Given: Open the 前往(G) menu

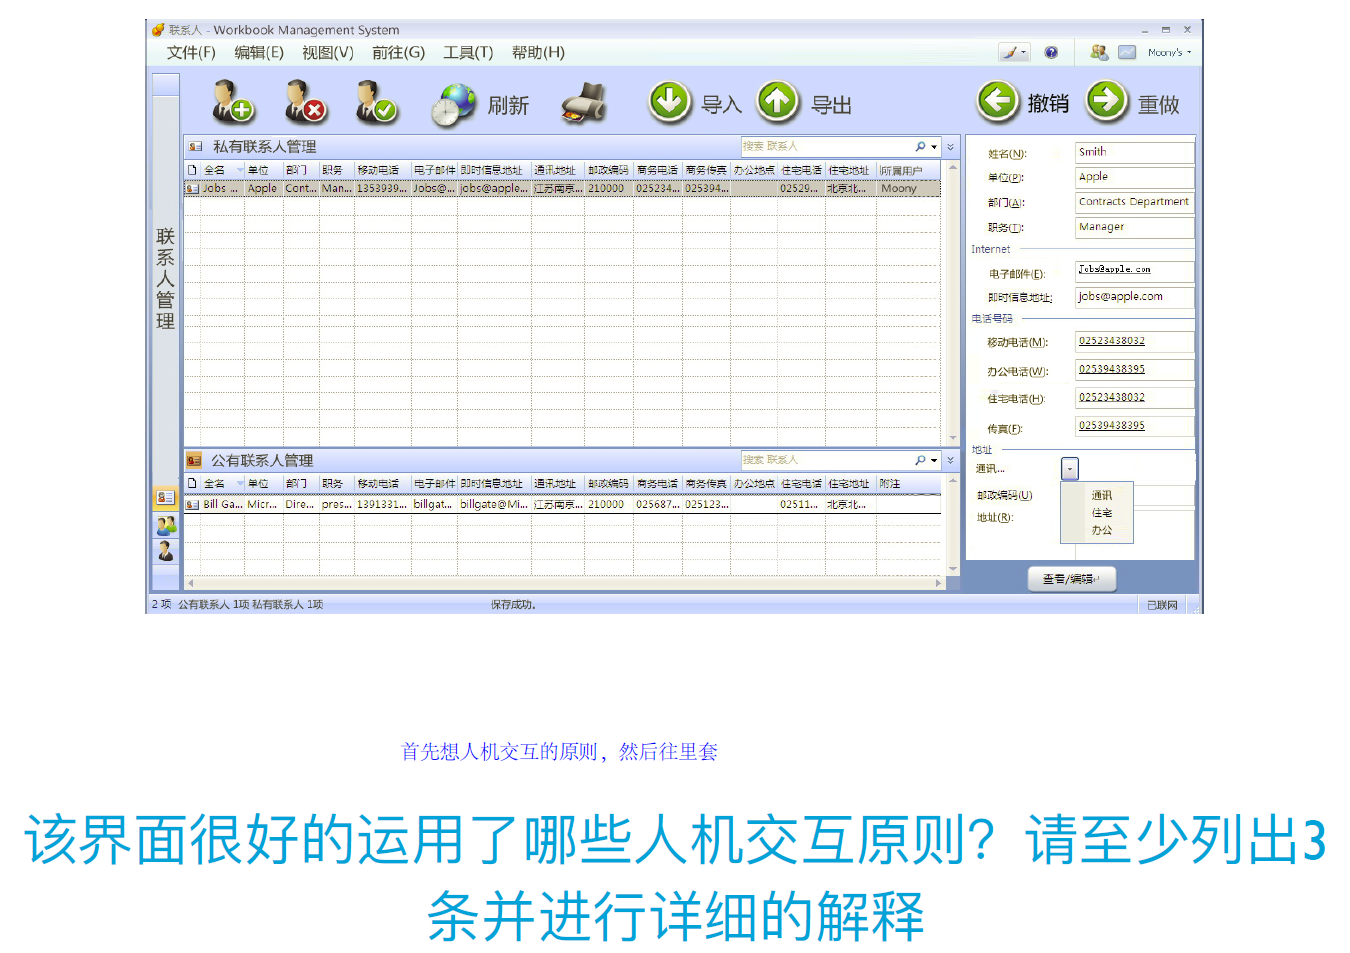Looking at the screenshot, I should 398,52.
